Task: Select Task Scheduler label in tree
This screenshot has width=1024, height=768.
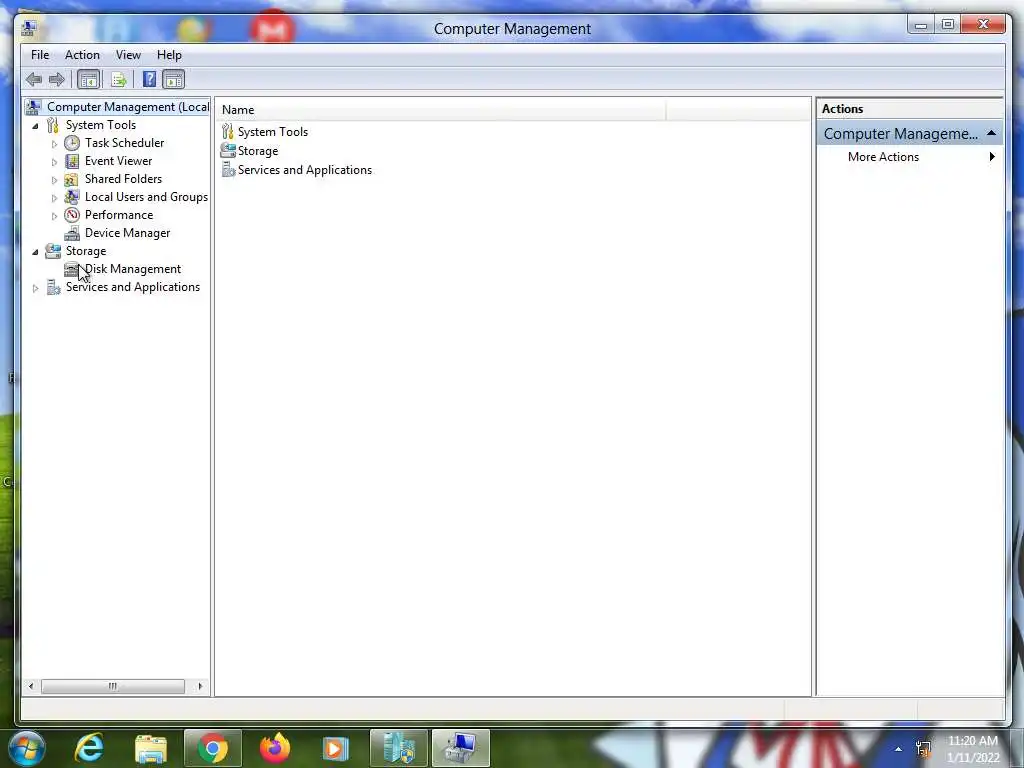Action: coord(124,143)
